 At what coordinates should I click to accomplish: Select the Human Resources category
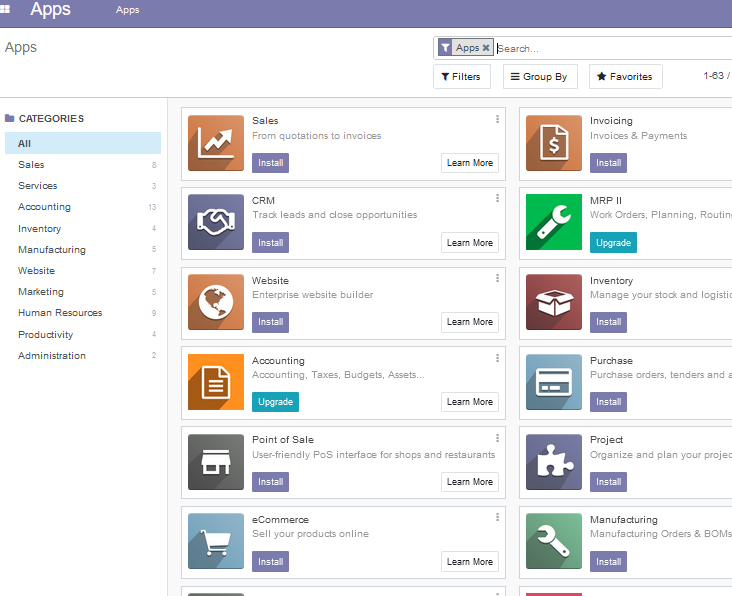pos(83,313)
